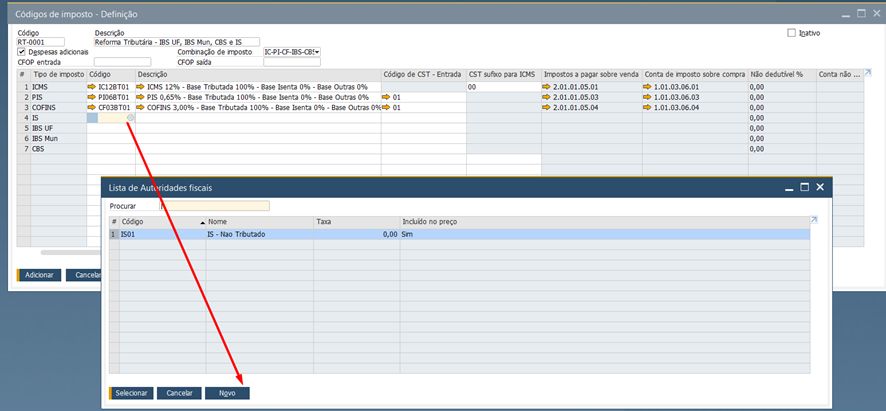
Task: Click the Adicionar button
Action: click(x=39, y=275)
